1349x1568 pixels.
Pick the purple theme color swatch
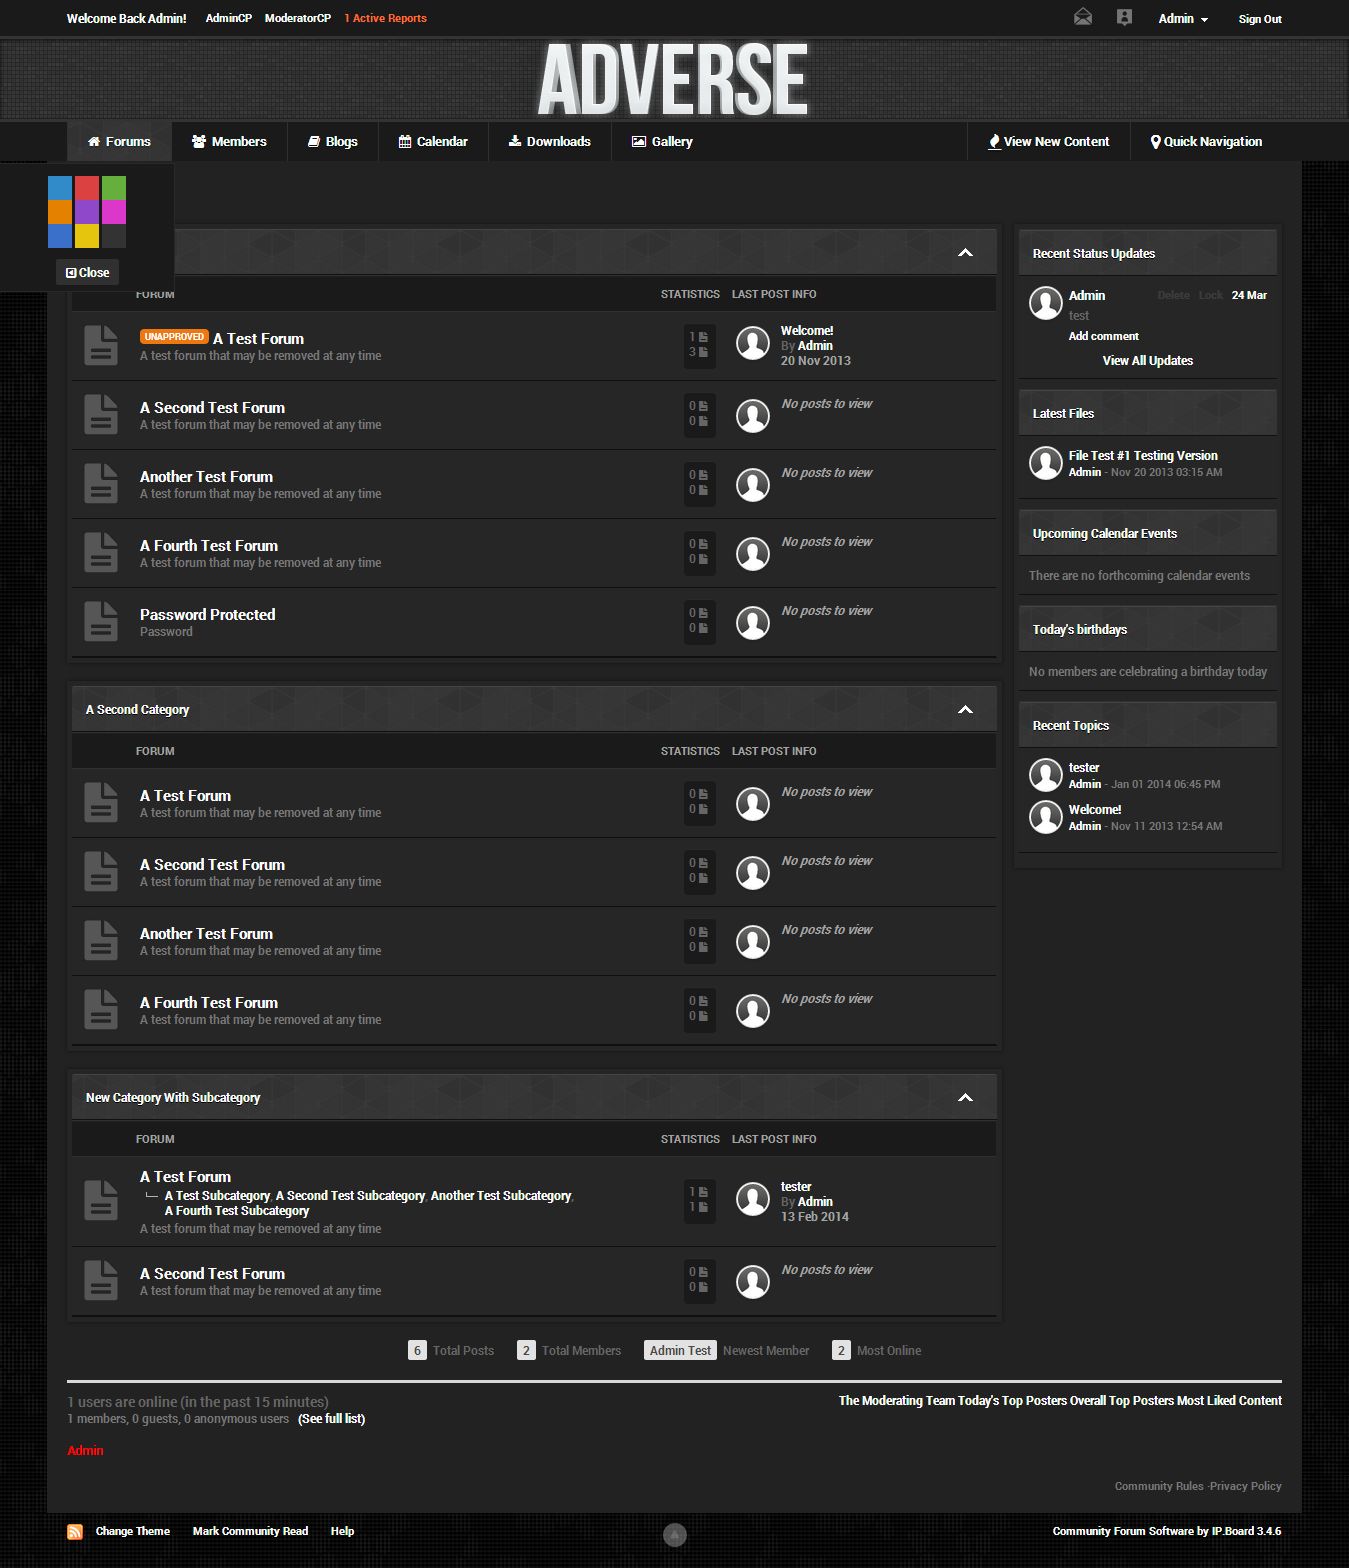click(x=87, y=212)
